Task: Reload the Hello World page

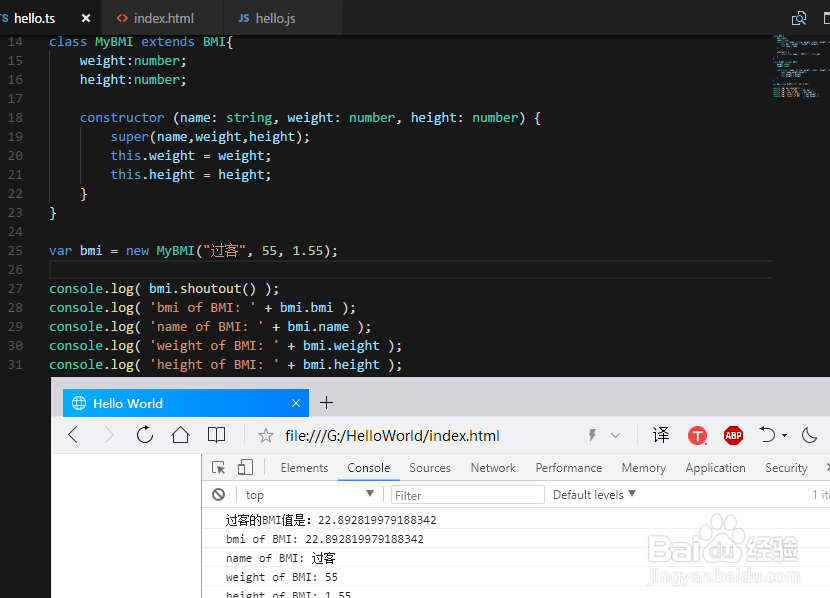Action: (x=145, y=435)
